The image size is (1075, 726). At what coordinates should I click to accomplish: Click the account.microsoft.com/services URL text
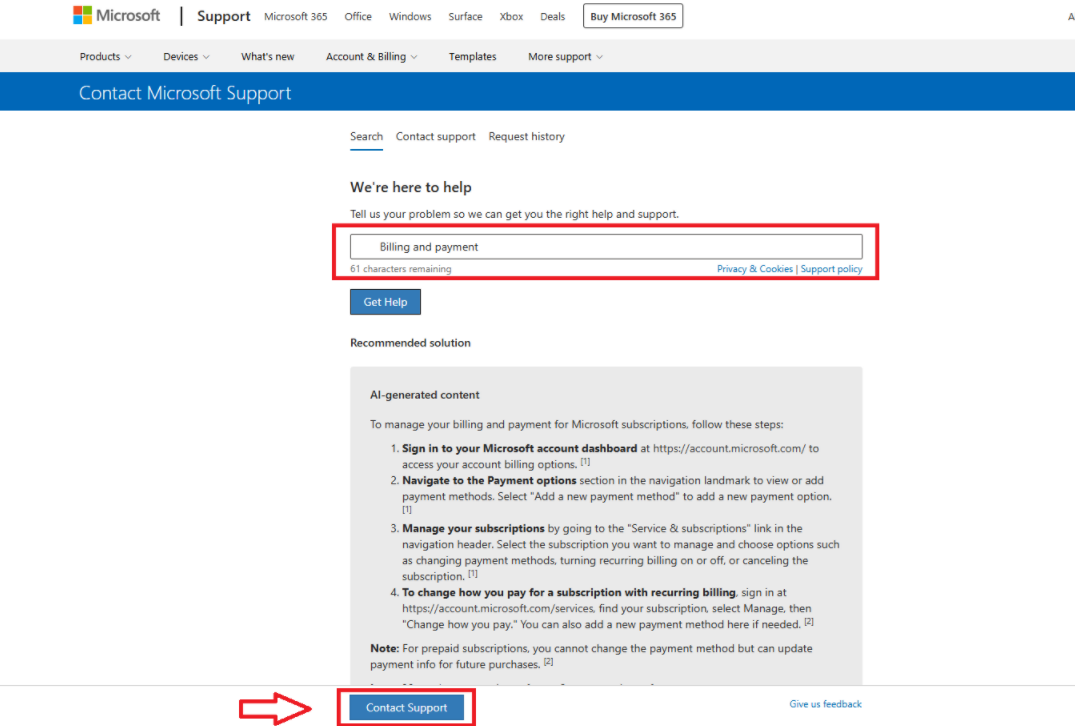(x=498, y=608)
